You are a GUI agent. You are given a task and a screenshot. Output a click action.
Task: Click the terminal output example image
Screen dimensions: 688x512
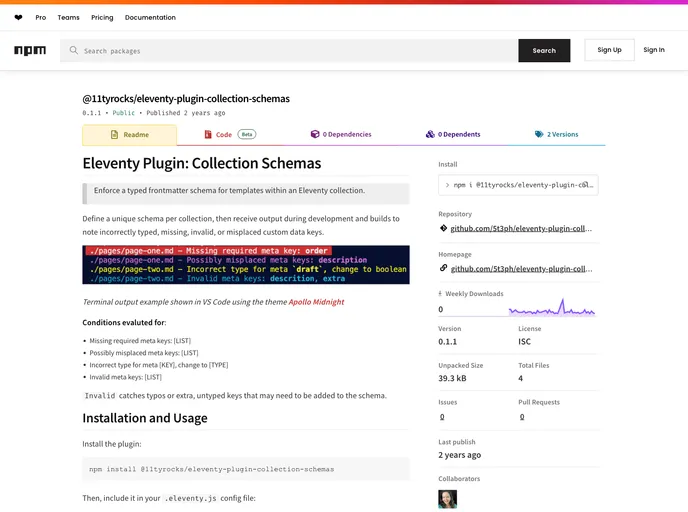click(246, 265)
